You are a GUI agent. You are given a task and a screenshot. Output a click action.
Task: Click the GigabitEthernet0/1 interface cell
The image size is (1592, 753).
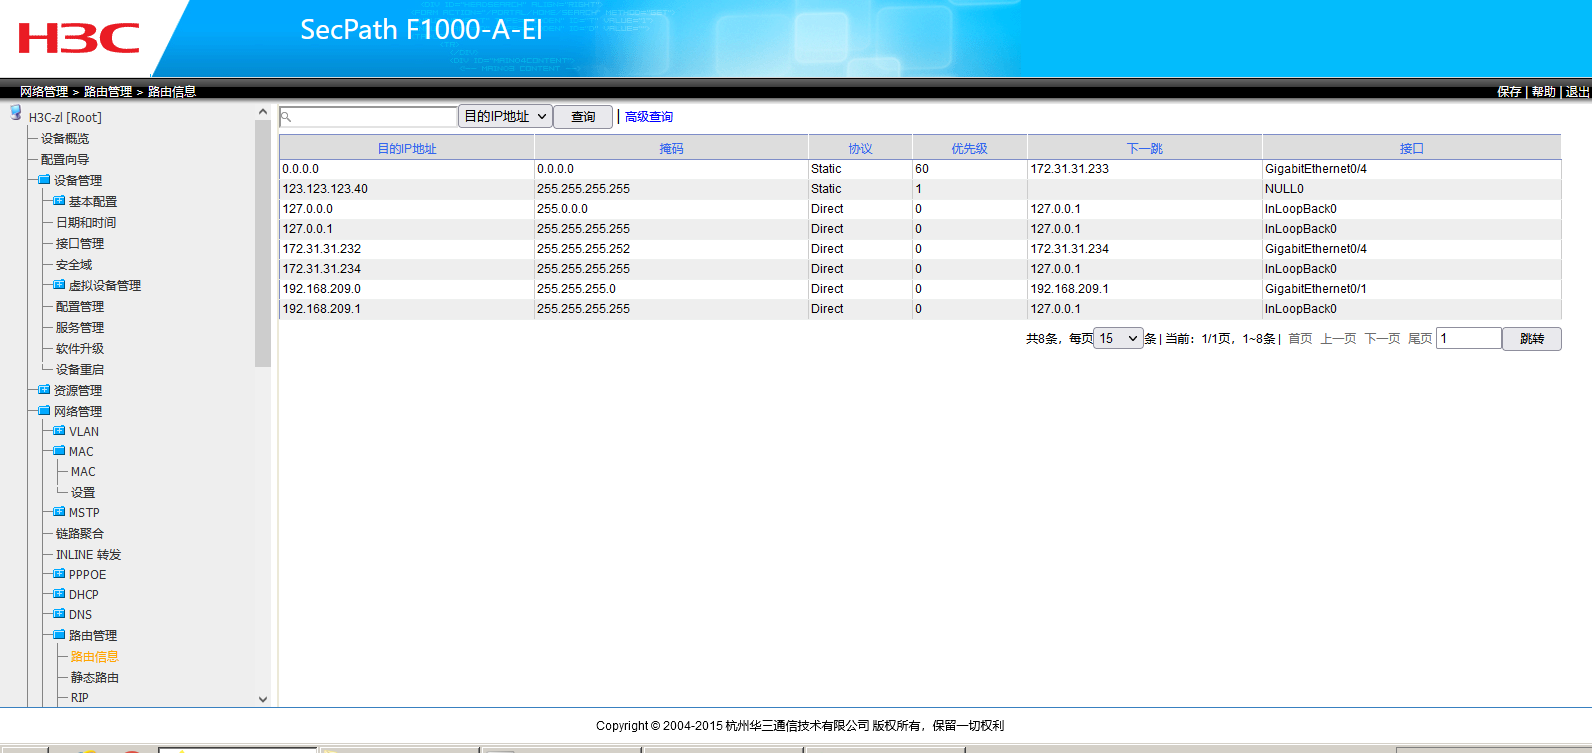pyautogui.click(x=1412, y=289)
